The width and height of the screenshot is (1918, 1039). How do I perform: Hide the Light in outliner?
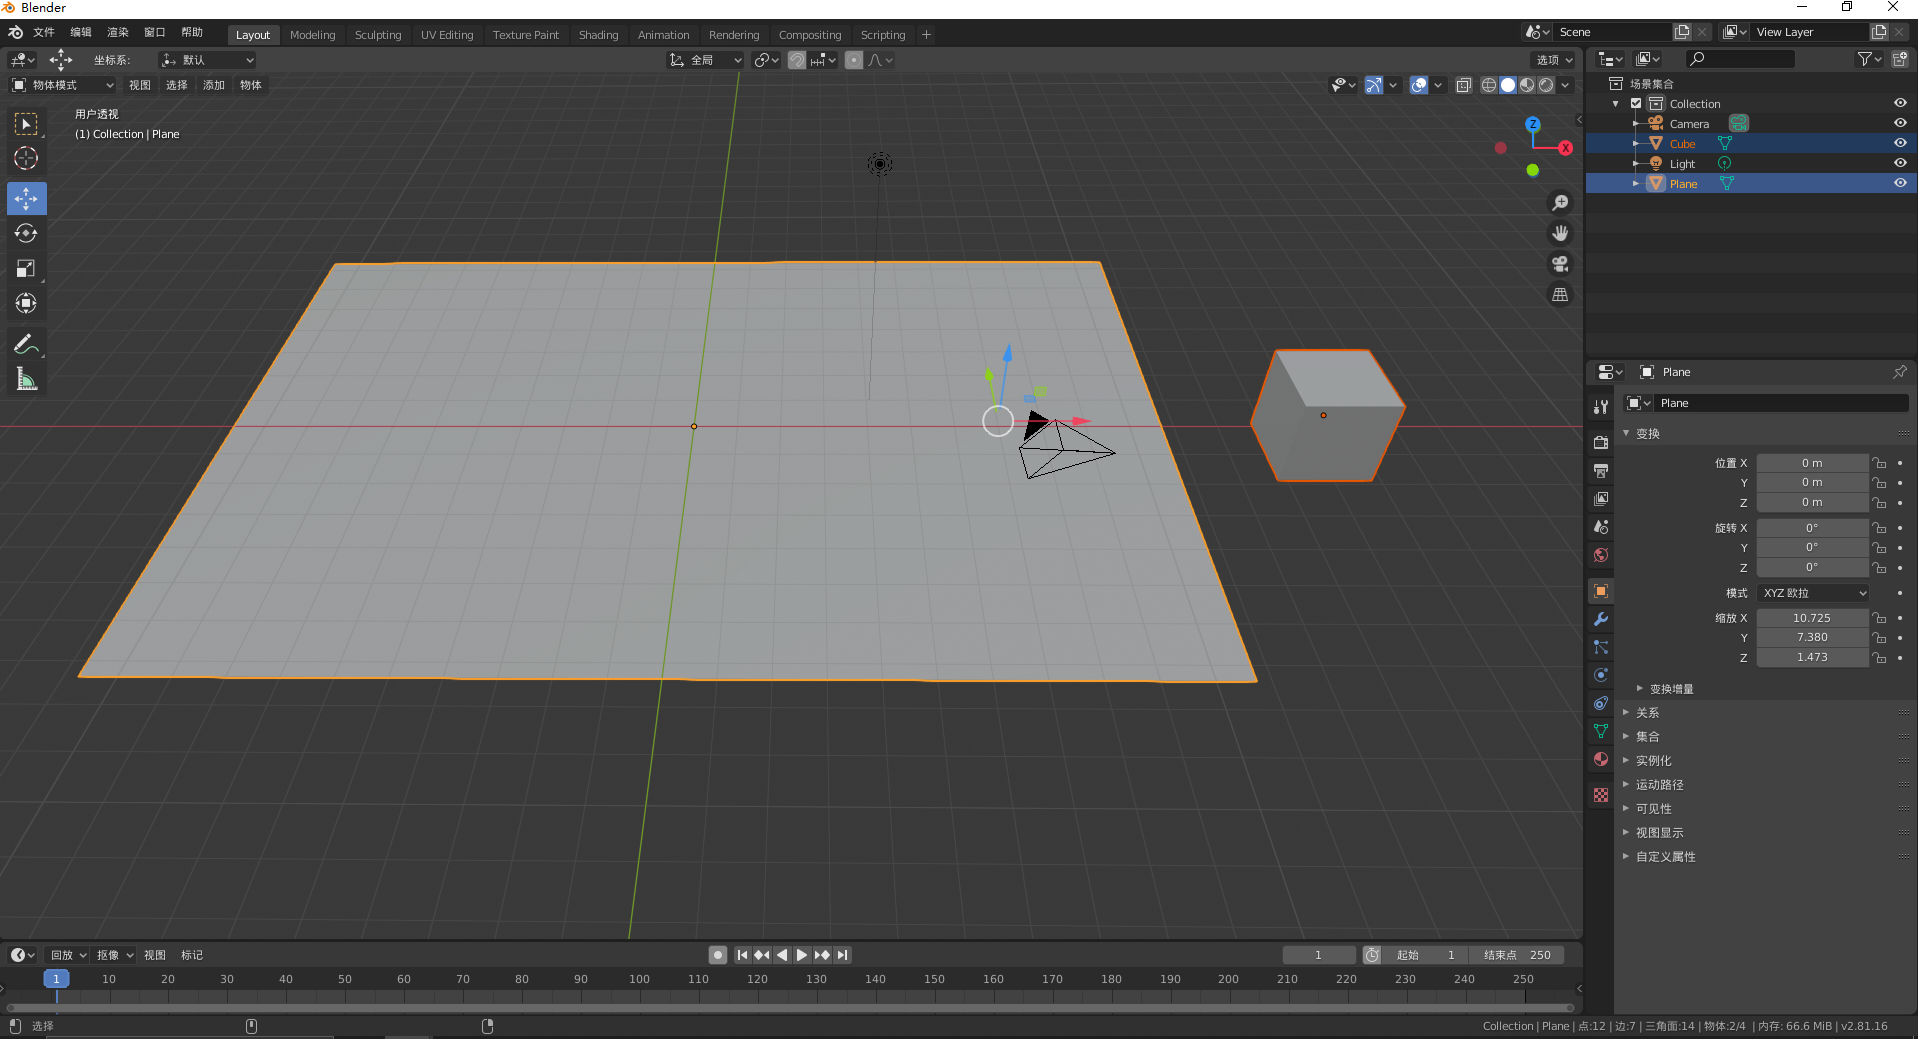pyautogui.click(x=1900, y=163)
